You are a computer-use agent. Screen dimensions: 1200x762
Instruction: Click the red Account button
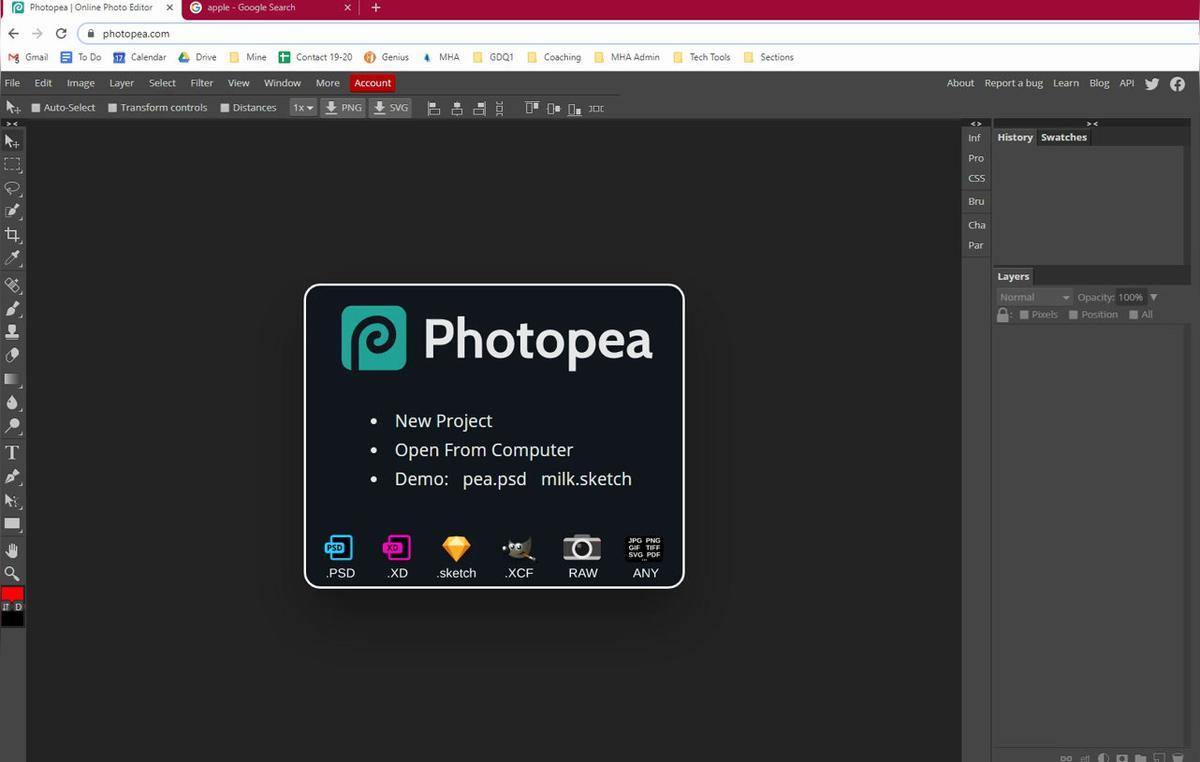372,83
